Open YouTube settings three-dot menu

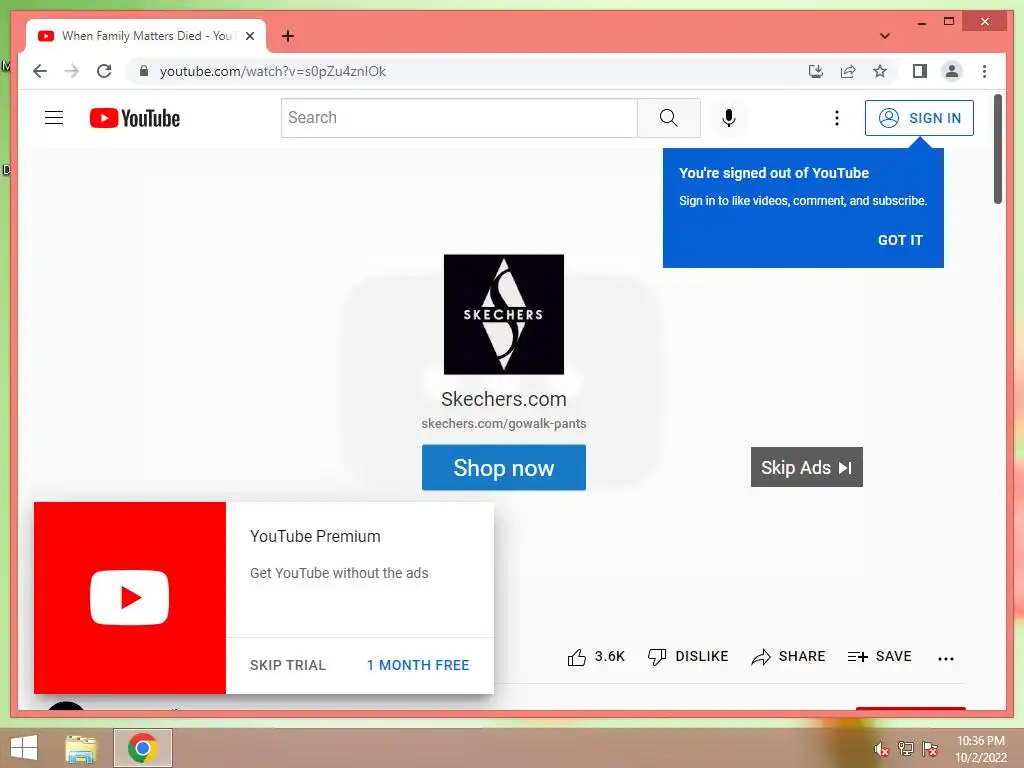tap(837, 118)
